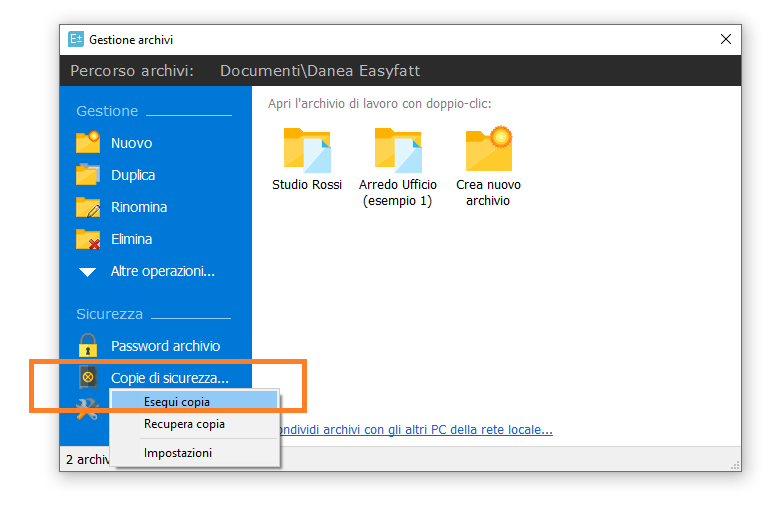The image size is (779, 514).
Task: Open the Arredo Ufficio (esempio 1) archive
Action: (x=398, y=150)
